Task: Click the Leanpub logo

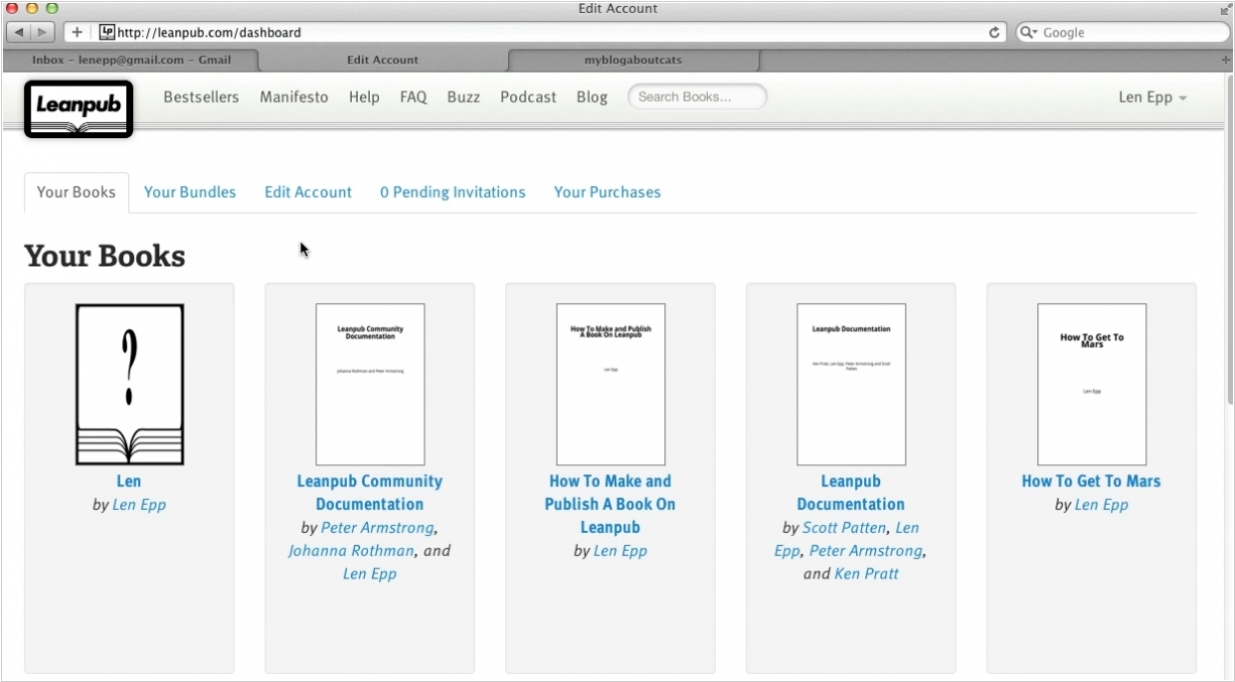Action: point(78,108)
